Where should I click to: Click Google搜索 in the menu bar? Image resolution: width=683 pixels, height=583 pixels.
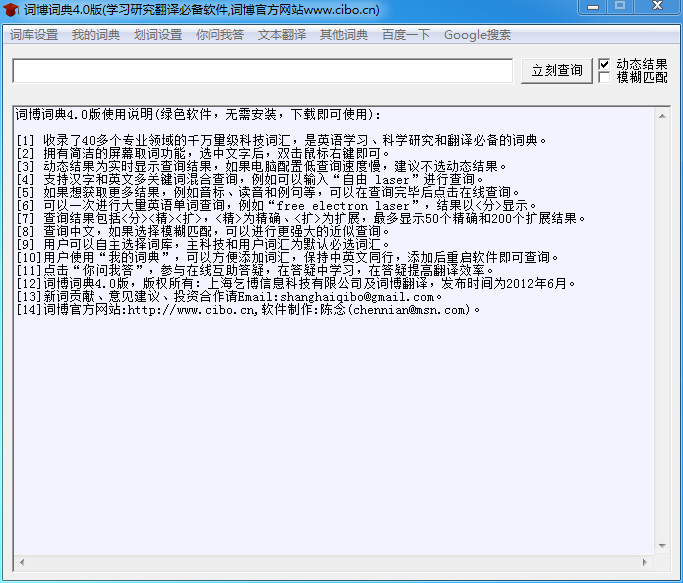point(477,35)
